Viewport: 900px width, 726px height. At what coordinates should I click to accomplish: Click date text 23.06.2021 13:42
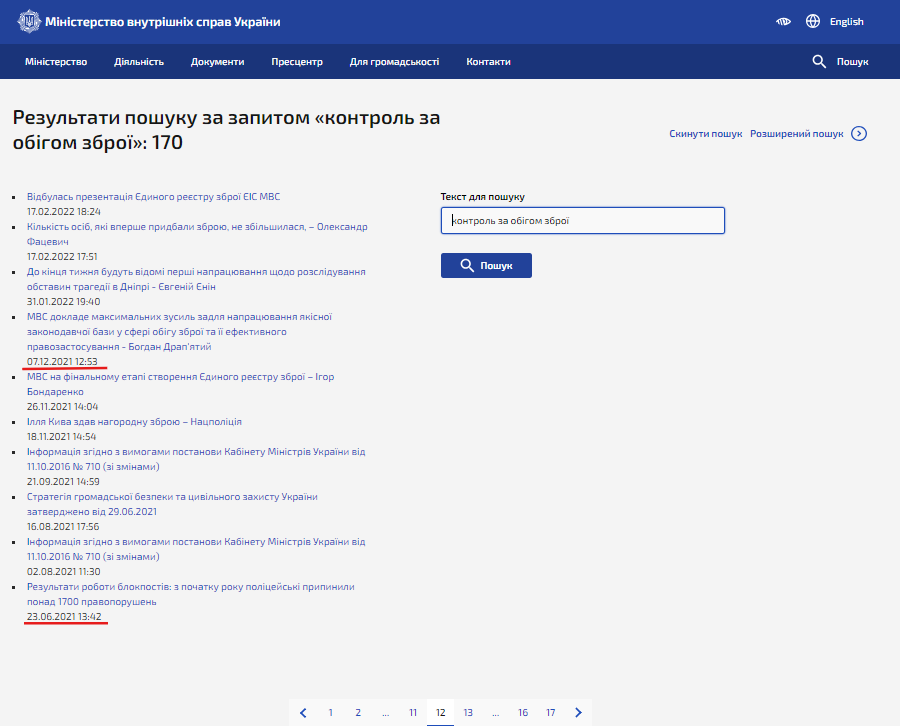[64, 616]
